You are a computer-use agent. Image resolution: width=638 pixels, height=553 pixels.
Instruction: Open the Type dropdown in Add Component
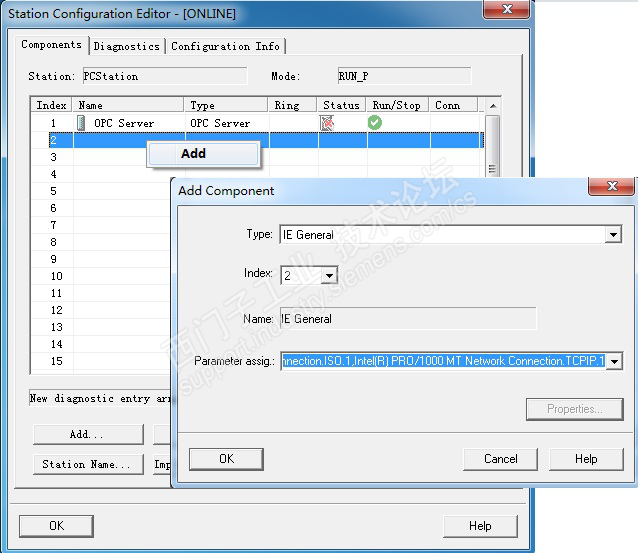(613, 234)
